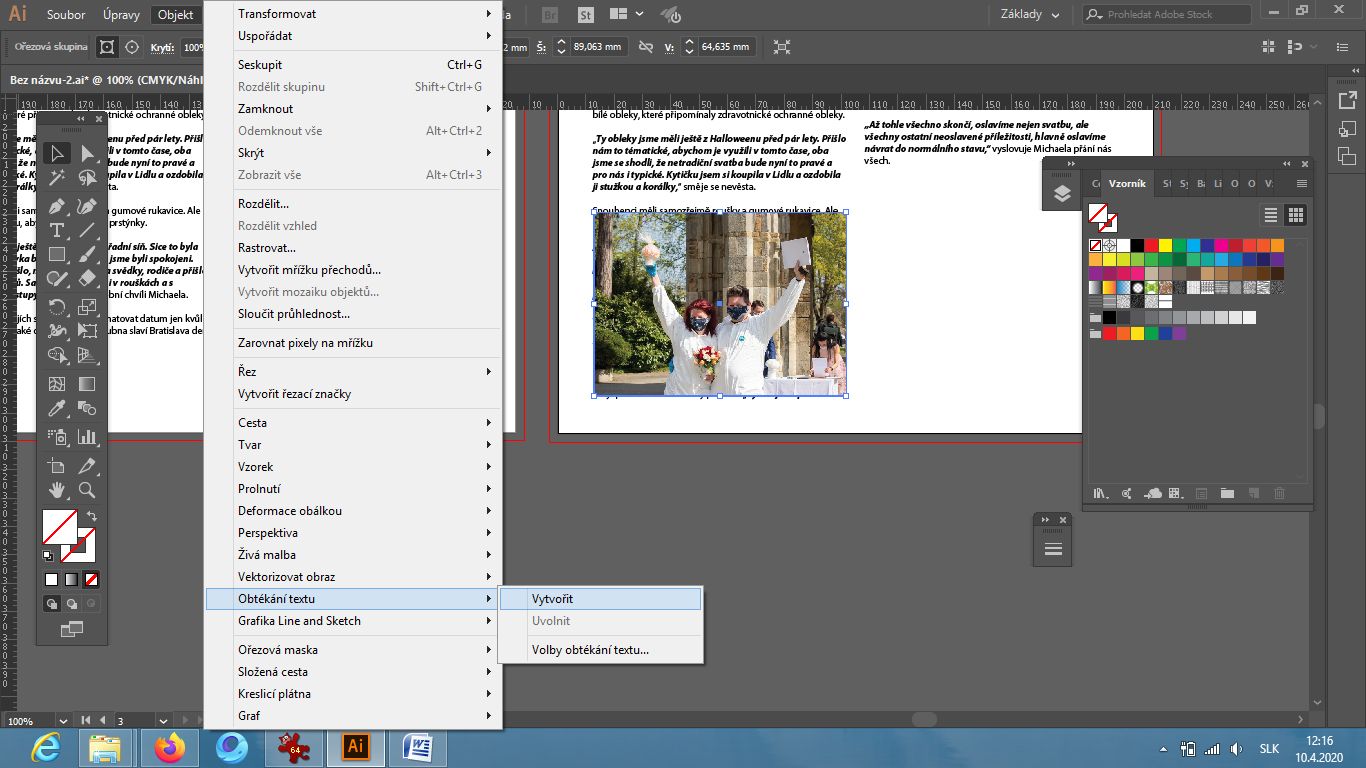Click the Prohledat Adobe Stock search field
This screenshot has height=768, width=1366.
[1165, 15]
